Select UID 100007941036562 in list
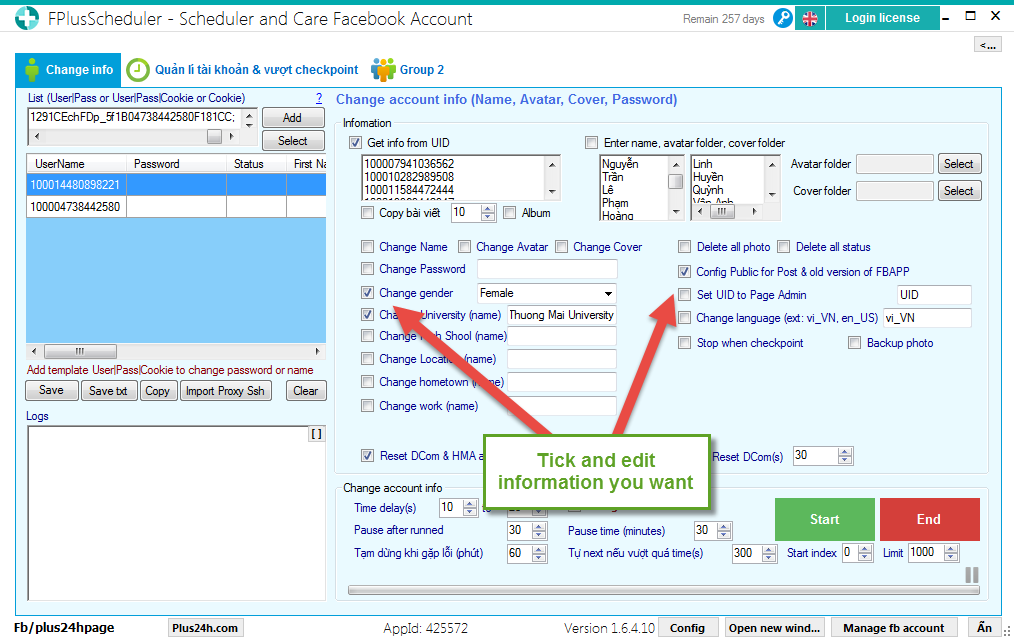Viewport: 1014px width, 640px height. coord(409,164)
